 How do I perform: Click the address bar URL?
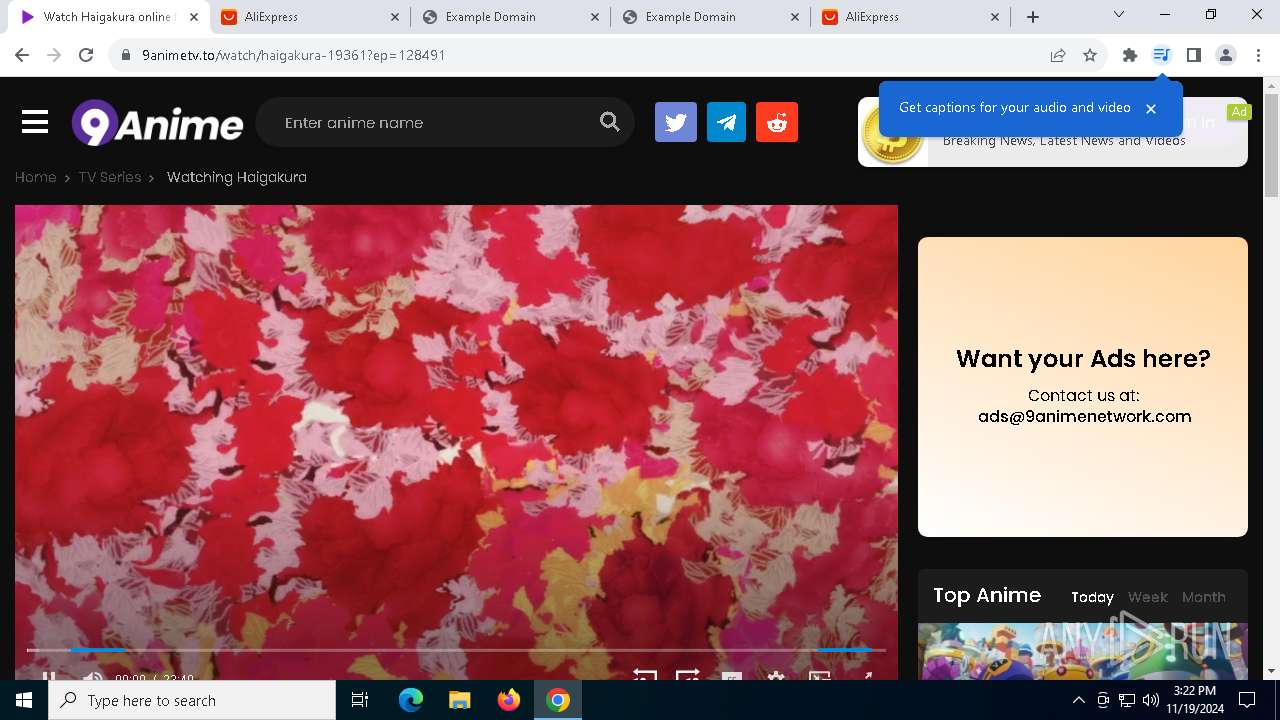(x=293, y=55)
